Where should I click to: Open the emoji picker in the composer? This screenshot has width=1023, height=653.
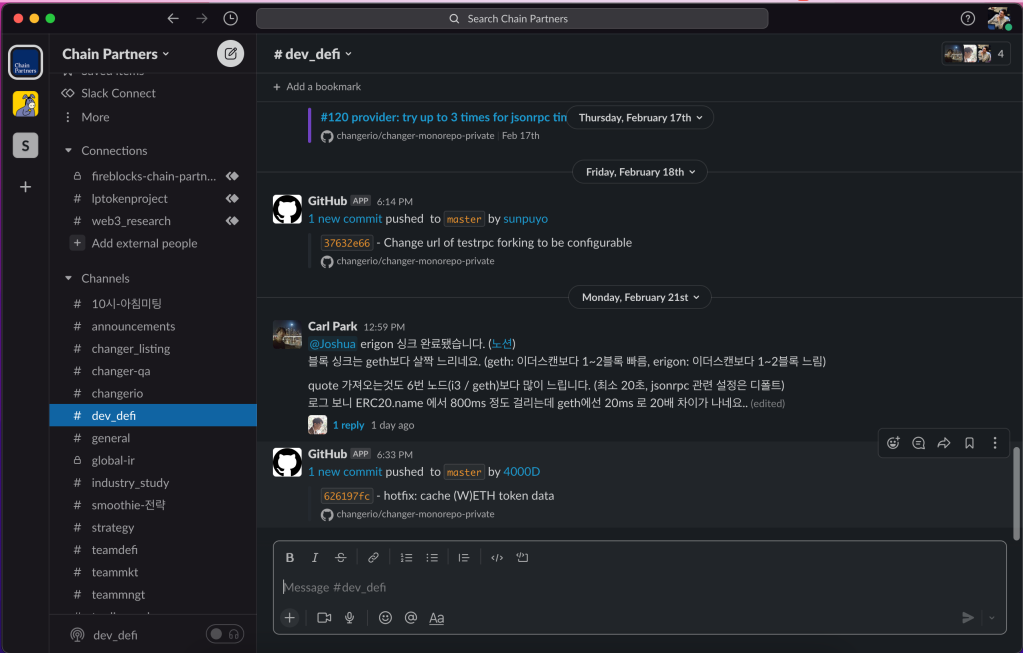tap(386, 618)
